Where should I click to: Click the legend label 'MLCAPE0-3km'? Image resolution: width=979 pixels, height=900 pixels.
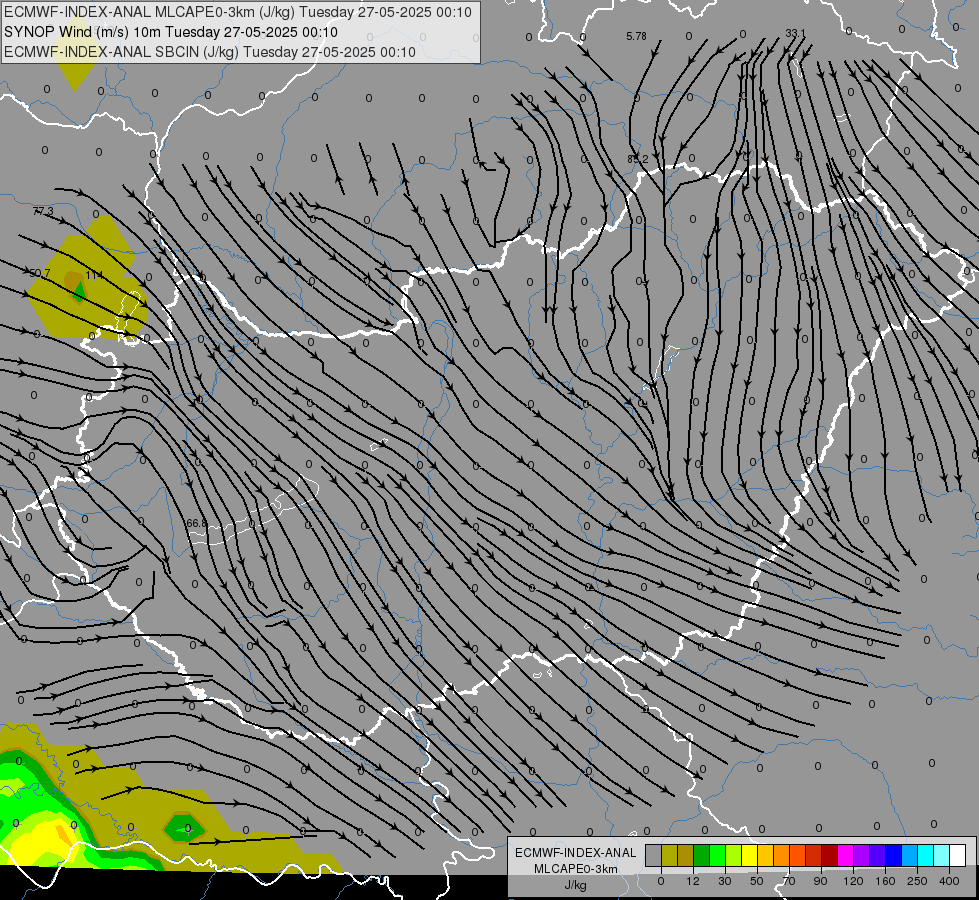pos(576,869)
